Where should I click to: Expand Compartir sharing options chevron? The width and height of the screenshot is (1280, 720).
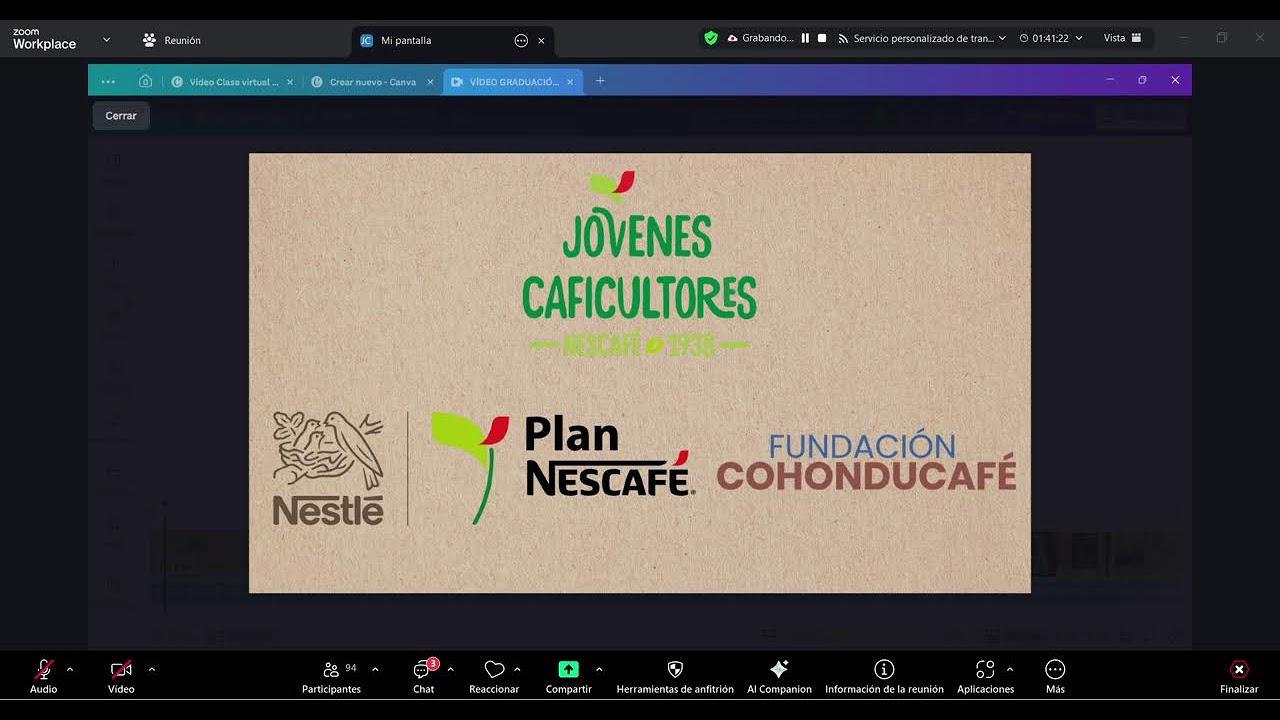pyautogui.click(x=599, y=668)
